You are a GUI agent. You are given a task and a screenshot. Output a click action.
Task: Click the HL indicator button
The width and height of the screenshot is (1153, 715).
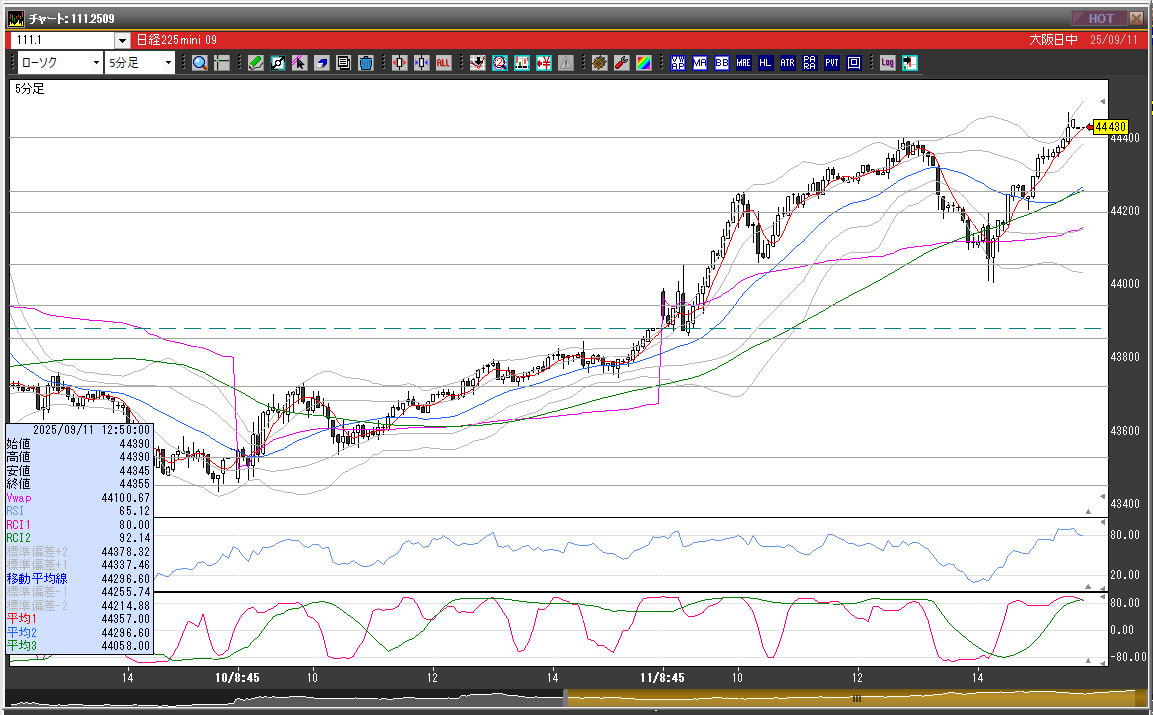point(765,63)
